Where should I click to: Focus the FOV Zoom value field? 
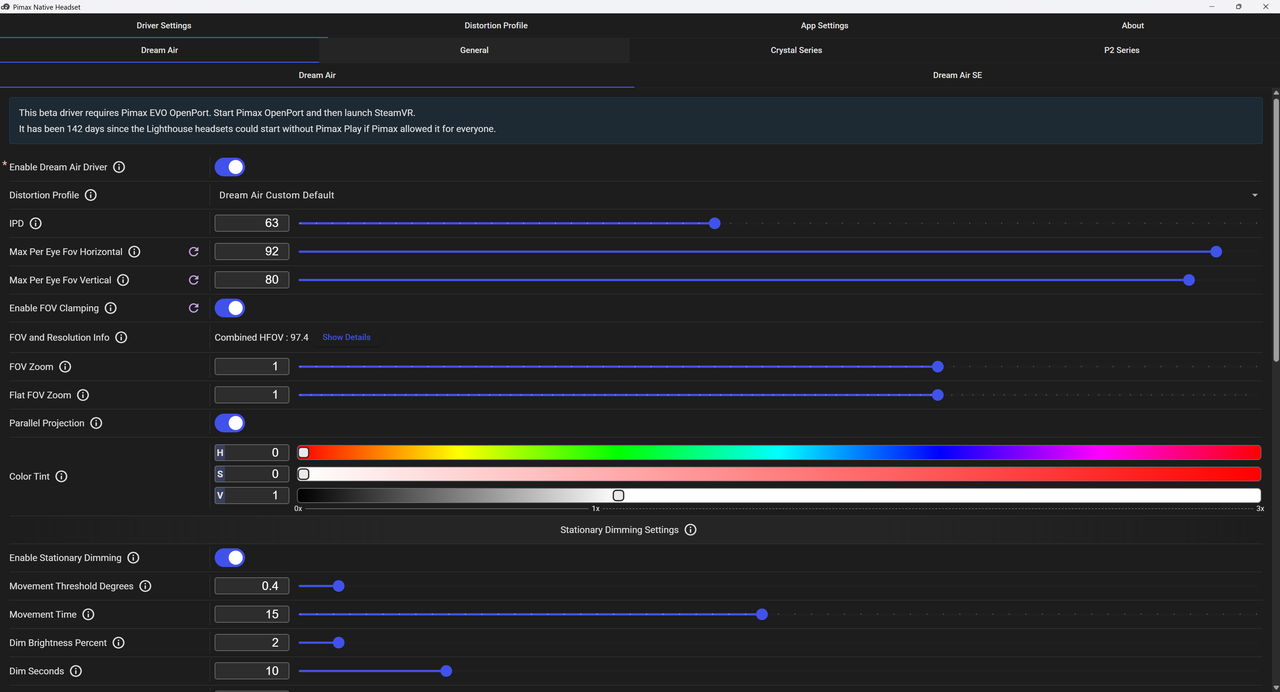tap(252, 367)
